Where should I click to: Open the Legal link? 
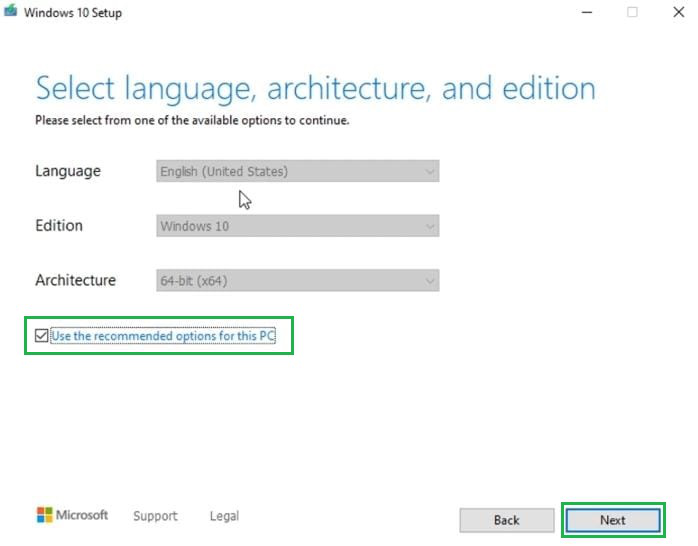[x=224, y=516]
